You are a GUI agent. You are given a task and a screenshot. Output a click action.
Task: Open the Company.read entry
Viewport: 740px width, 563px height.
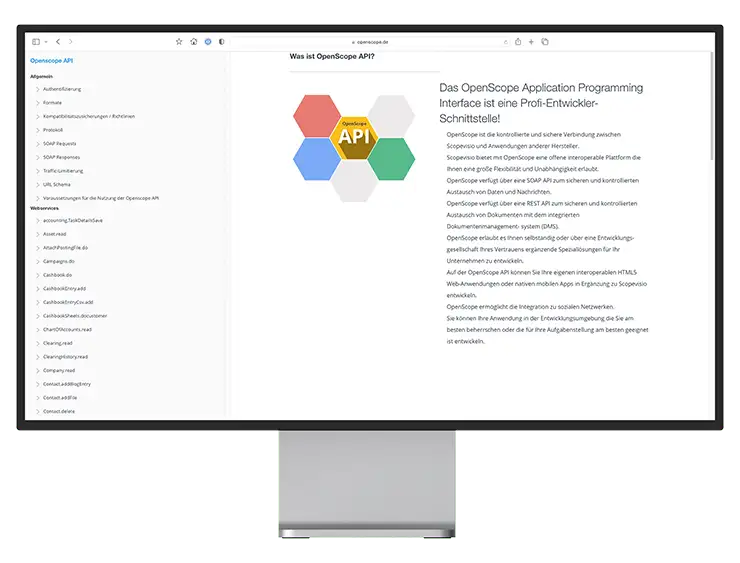coord(59,370)
